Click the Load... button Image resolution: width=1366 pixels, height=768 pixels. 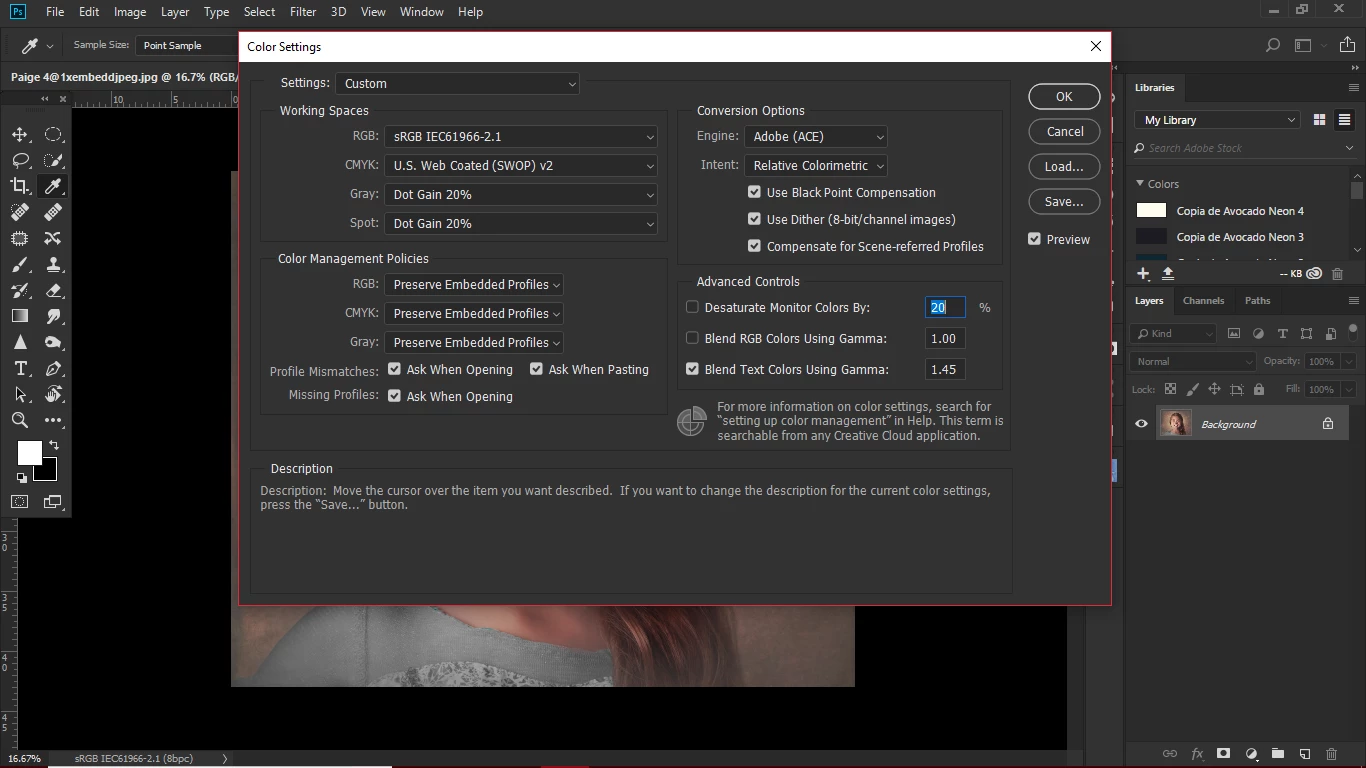(1064, 167)
